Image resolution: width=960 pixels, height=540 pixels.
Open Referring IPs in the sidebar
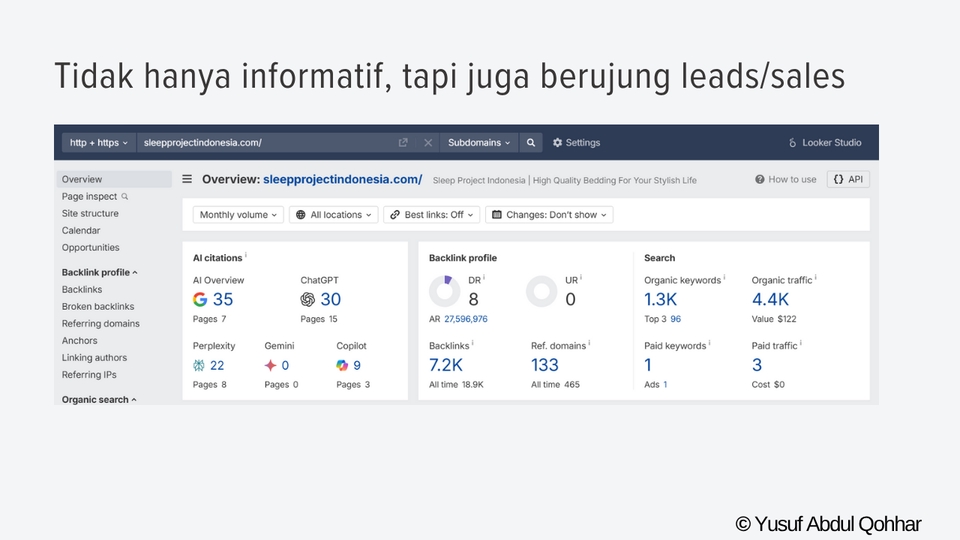(x=89, y=375)
